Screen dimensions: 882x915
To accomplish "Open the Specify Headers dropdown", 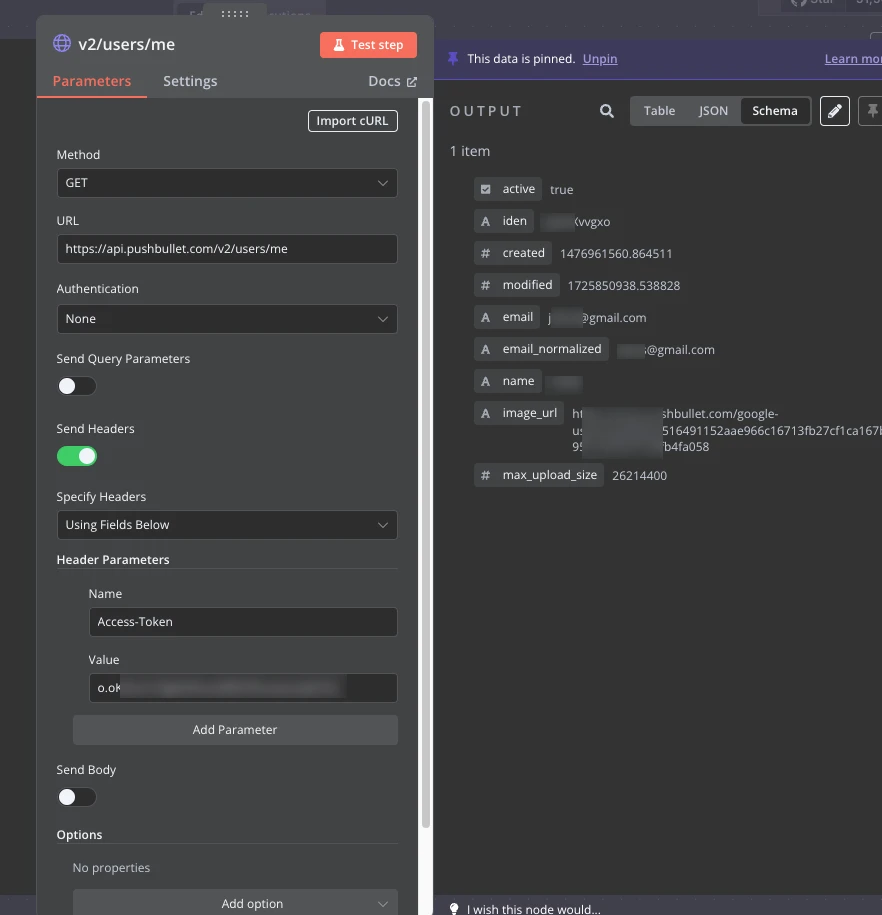I will [x=227, y=525].
